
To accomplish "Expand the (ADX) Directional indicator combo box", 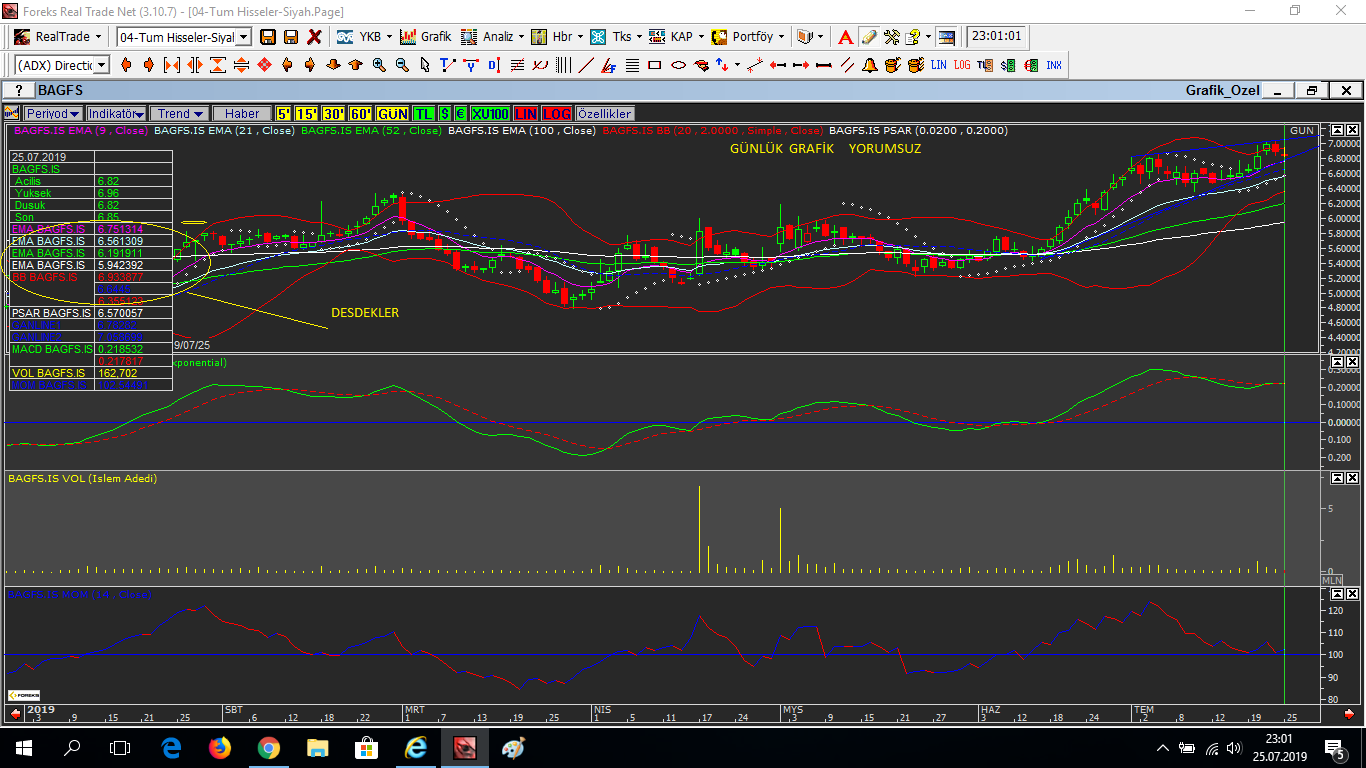I will (x=101, y=65).
